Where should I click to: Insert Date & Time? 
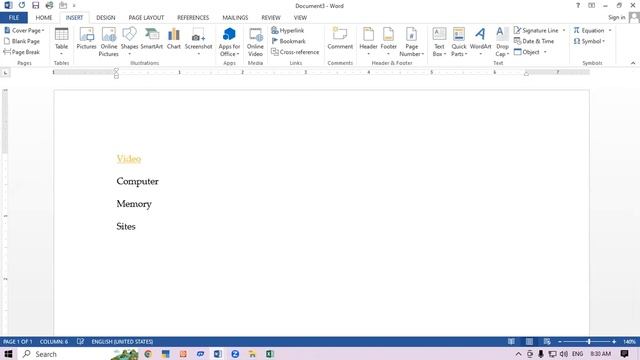(534, 41)
